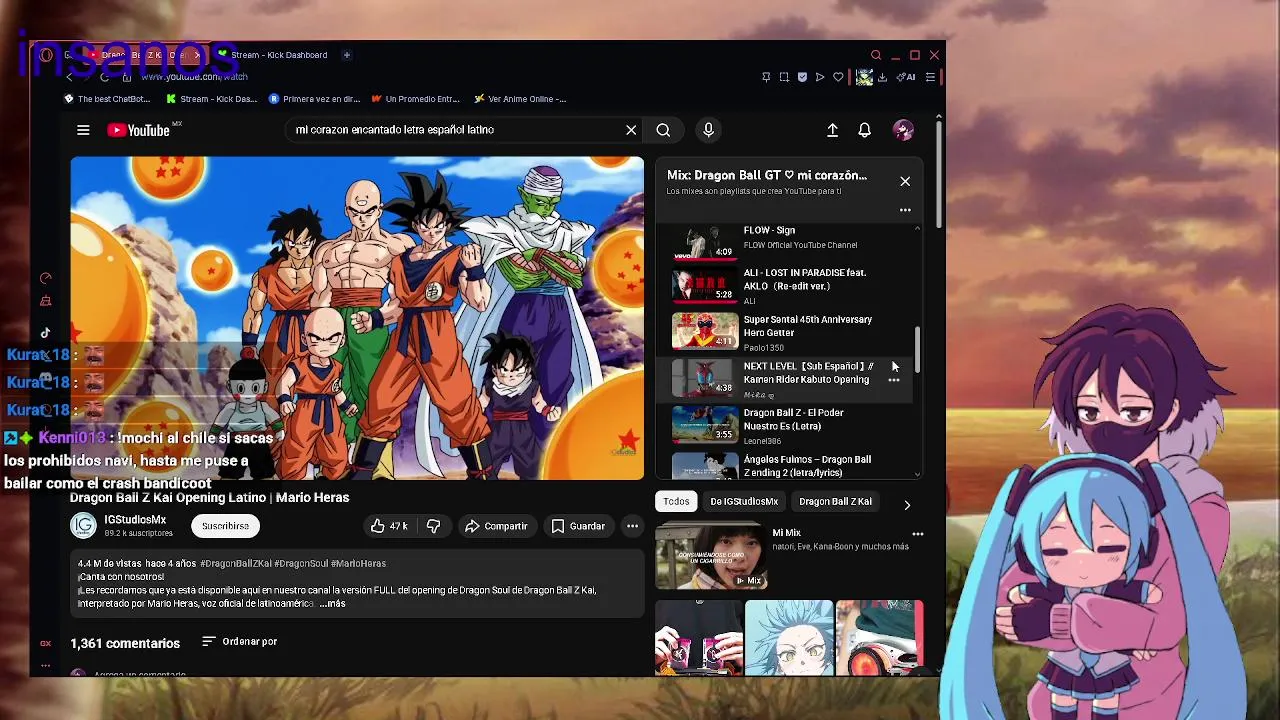Screen dimensions: 1280x720
Task: Open the Create upload icon
Action: pyautogui.click(x=832, y=130)
